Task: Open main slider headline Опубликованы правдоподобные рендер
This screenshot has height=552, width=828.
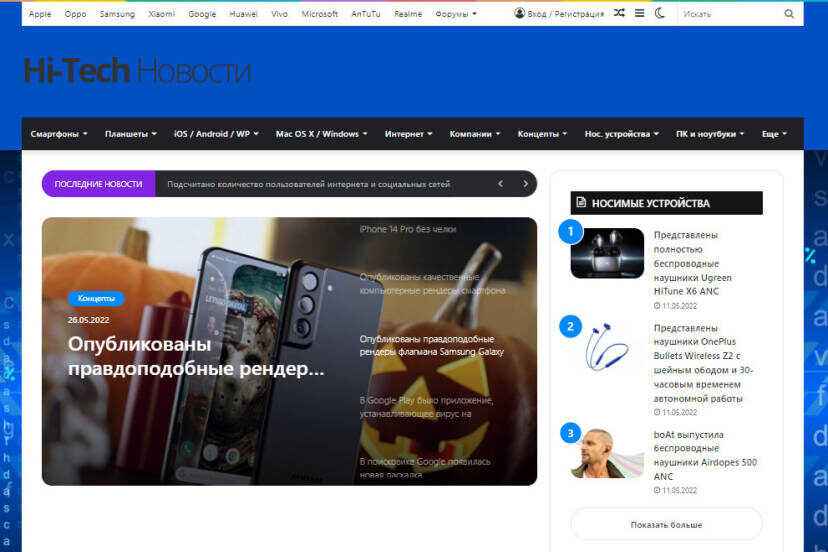Action: point(196,356)
